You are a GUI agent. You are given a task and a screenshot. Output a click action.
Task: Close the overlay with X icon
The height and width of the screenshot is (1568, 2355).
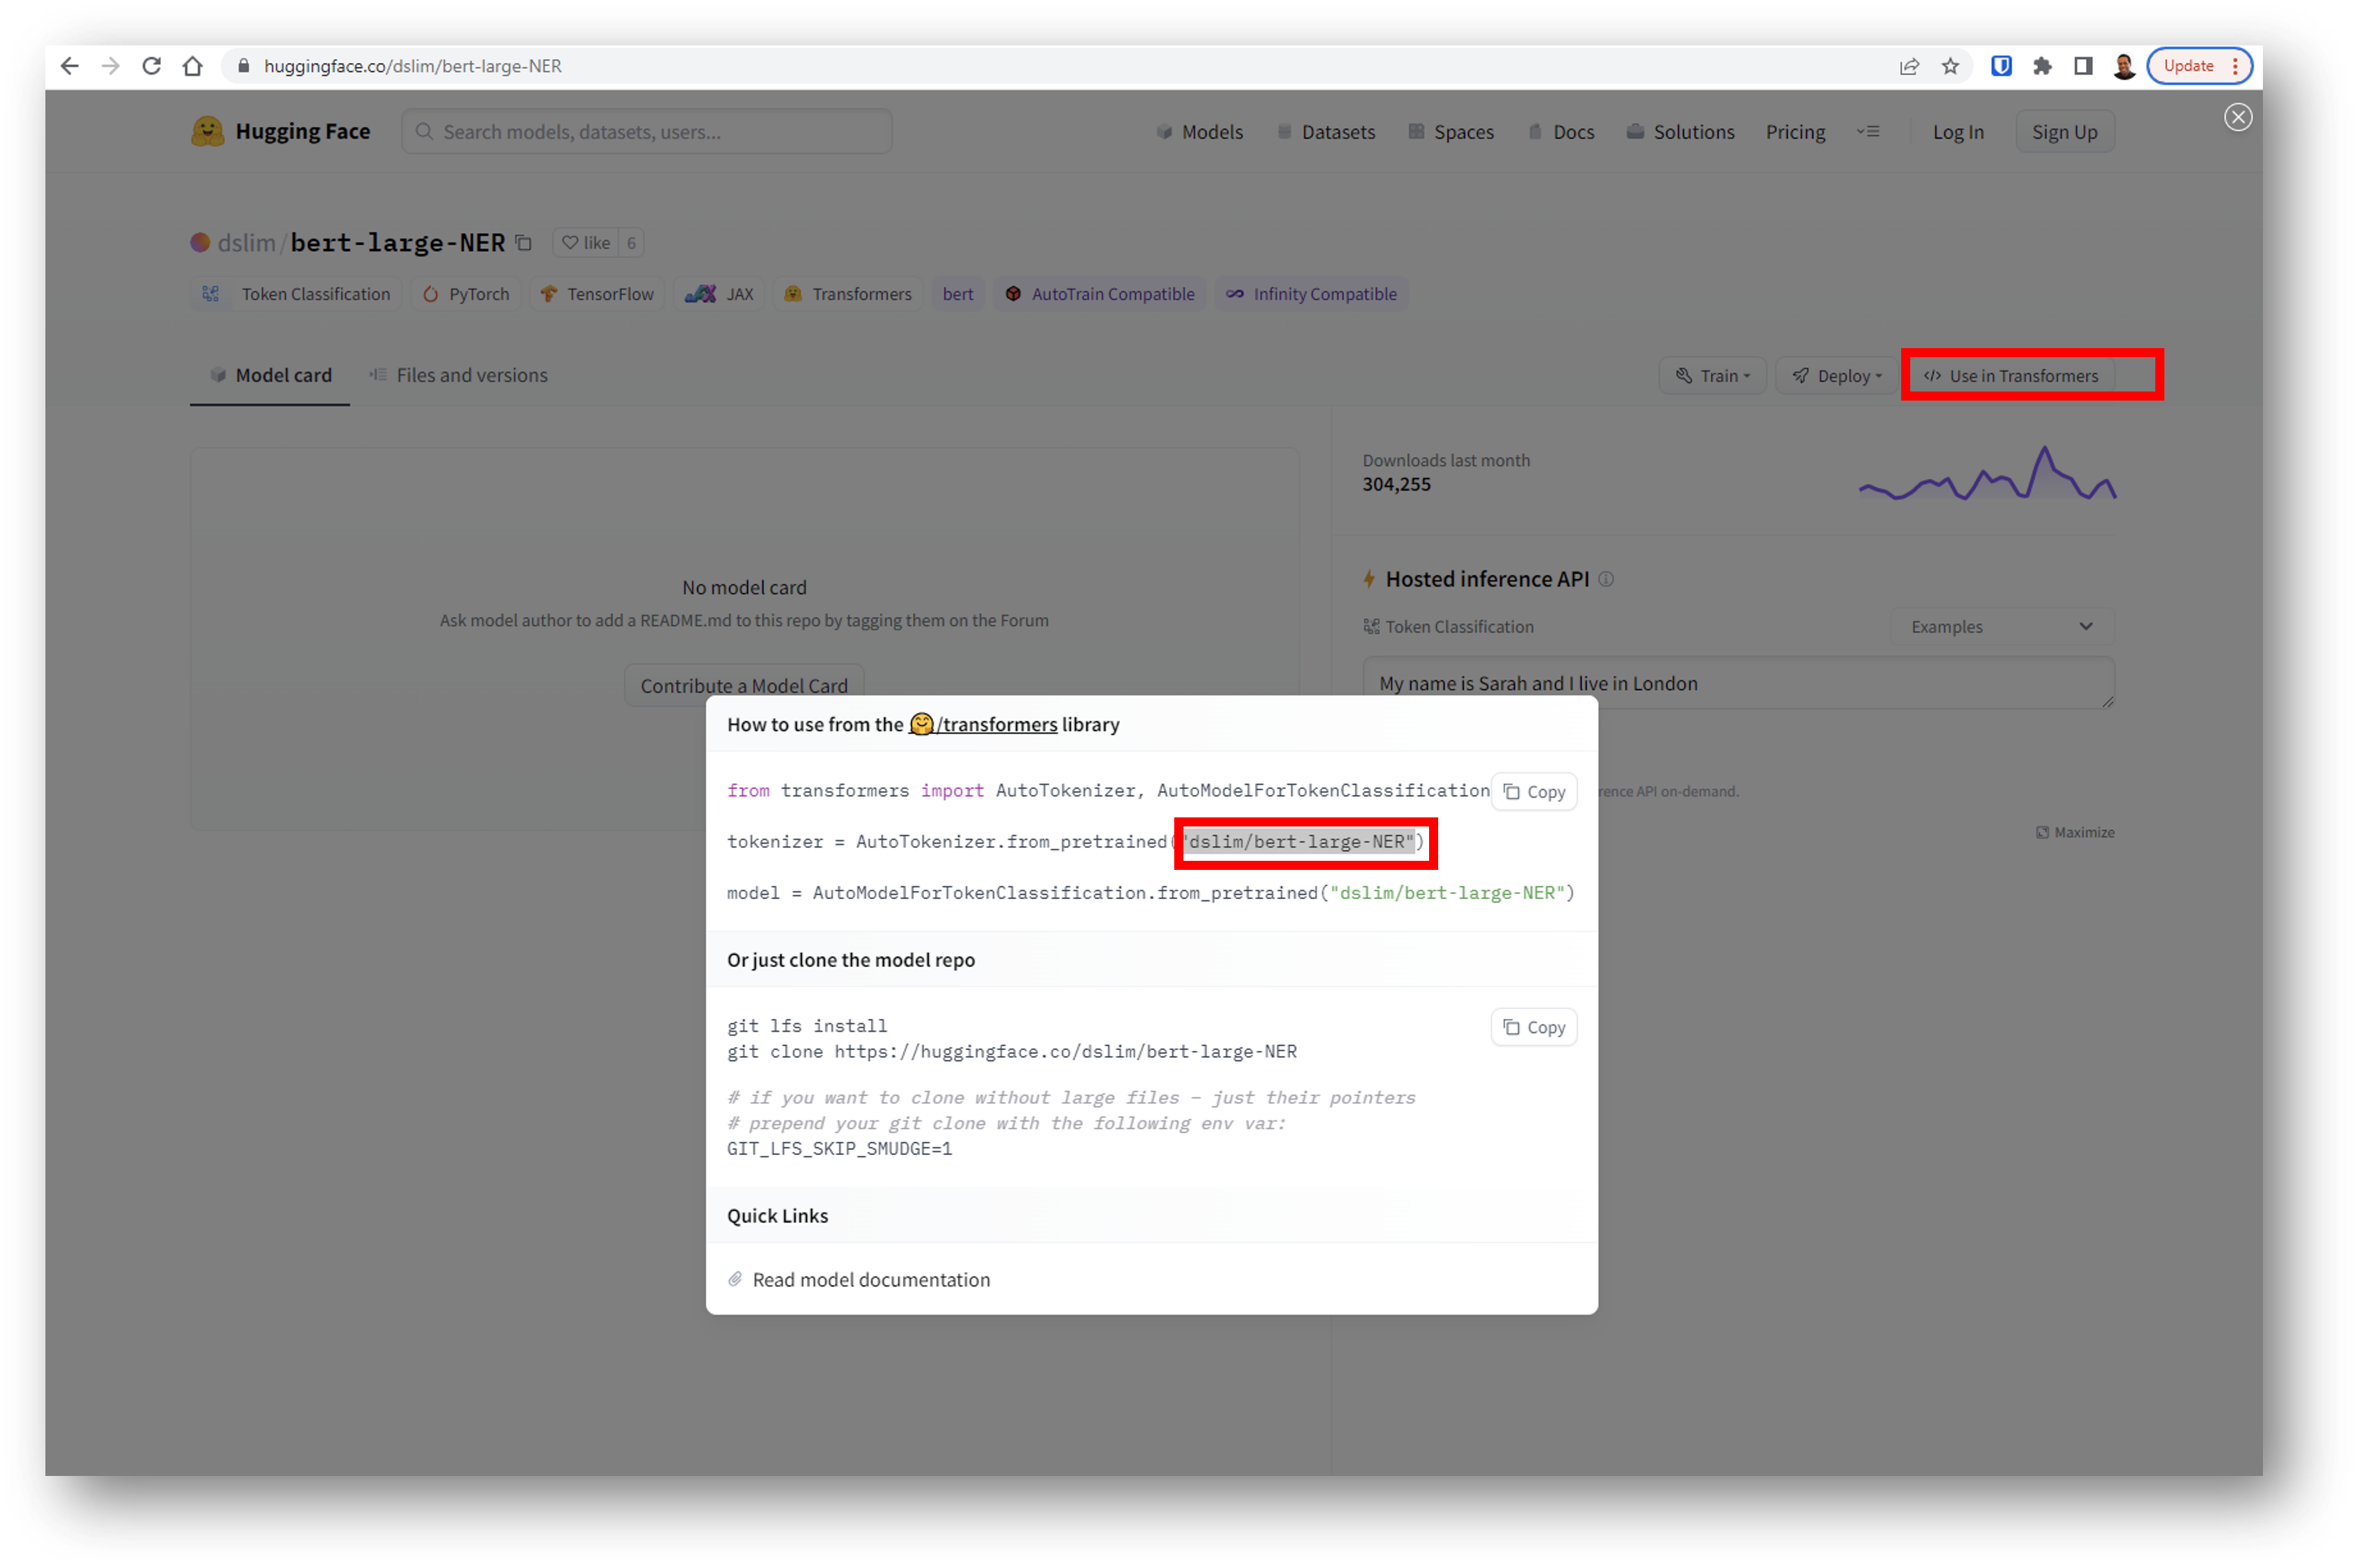2238,117
